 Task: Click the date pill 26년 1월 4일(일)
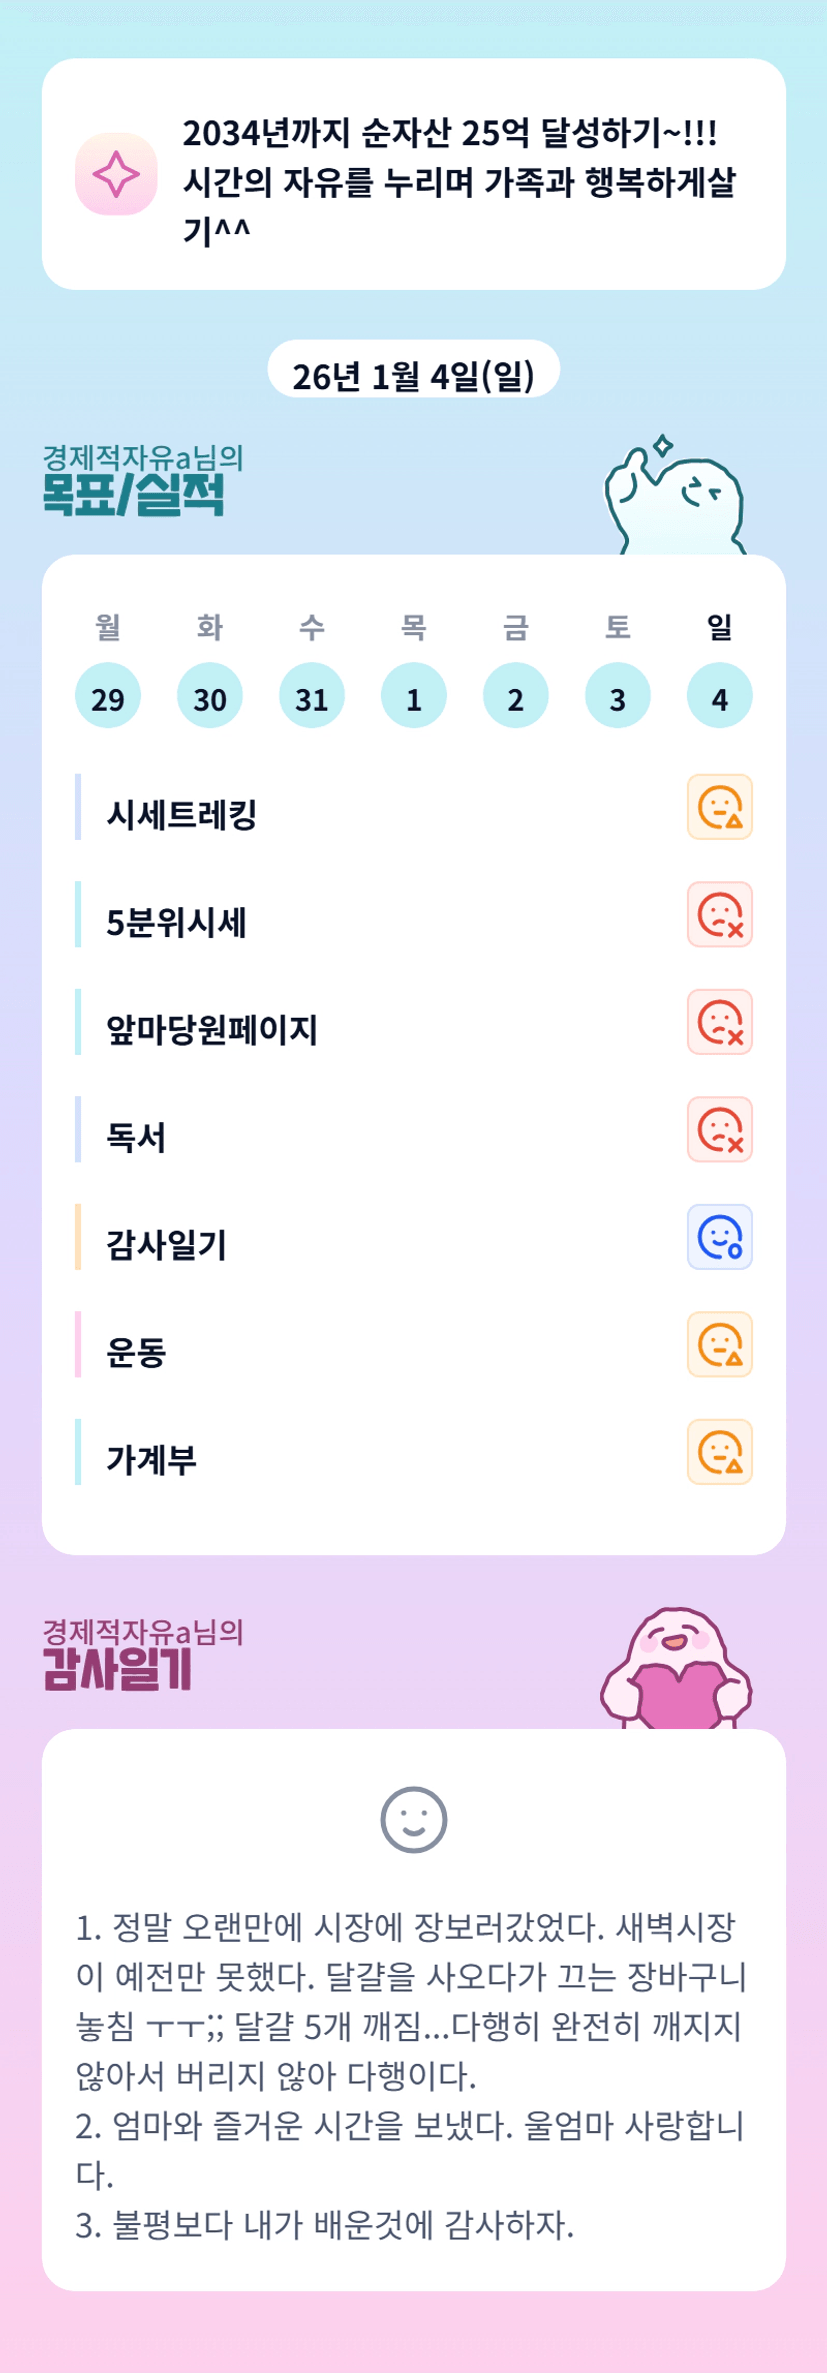pos(413,374)
